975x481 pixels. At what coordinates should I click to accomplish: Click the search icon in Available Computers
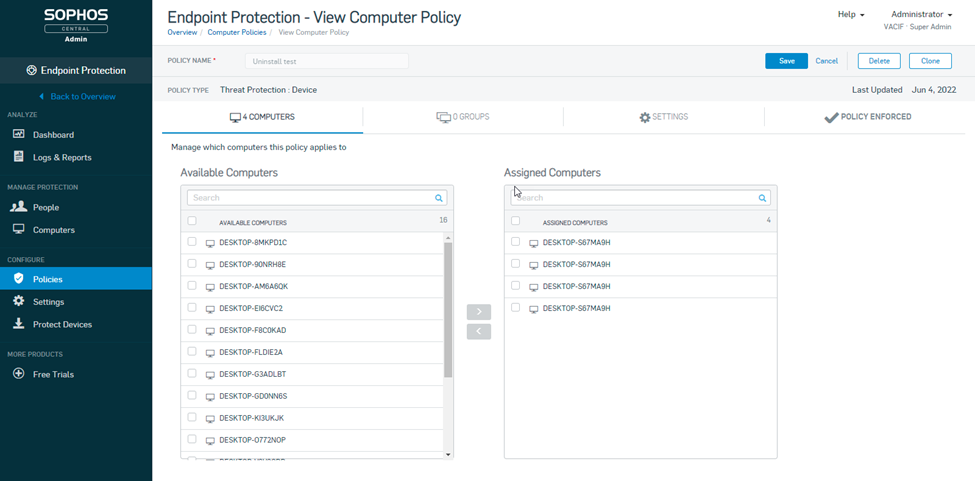click(x=439, y=198)
